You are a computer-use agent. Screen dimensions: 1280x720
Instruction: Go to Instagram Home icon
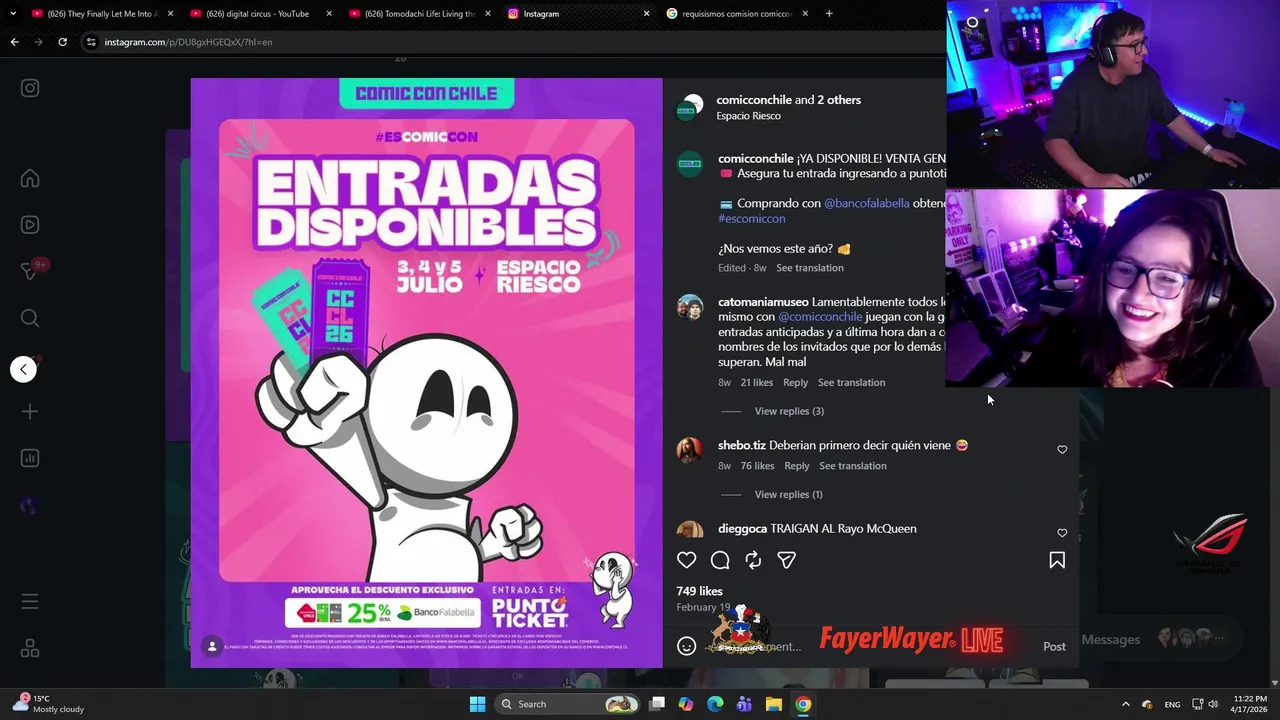tap(30, 179)
